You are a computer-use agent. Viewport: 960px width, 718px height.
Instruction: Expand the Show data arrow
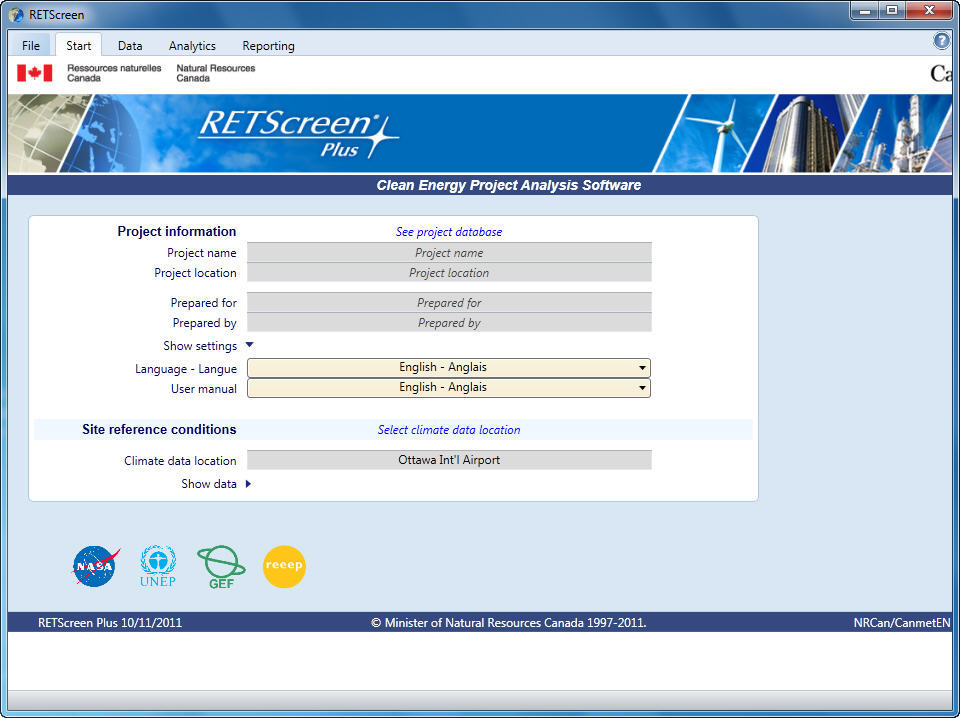(x=249, y=484)
